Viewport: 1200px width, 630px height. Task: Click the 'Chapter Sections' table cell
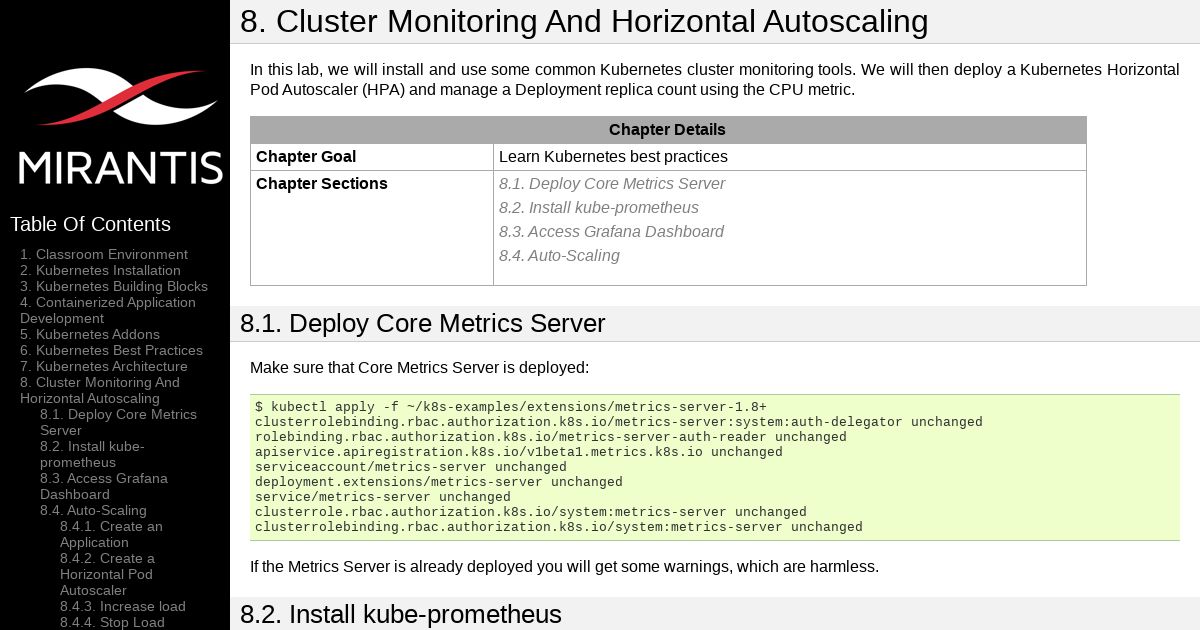(x=372, y=228)
